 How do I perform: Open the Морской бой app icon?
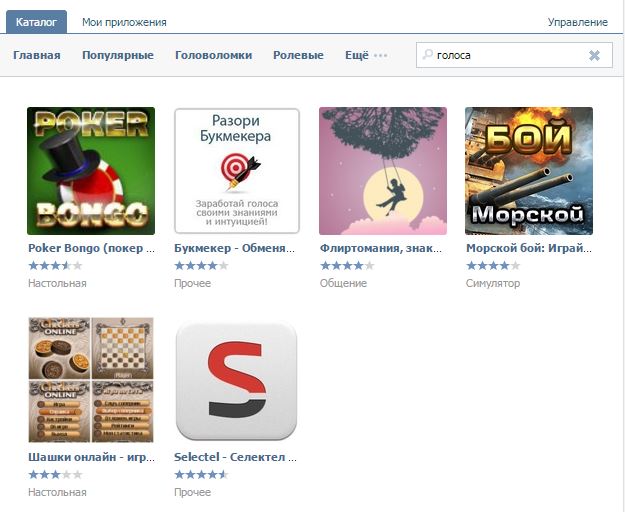click(x=529, y=171)
